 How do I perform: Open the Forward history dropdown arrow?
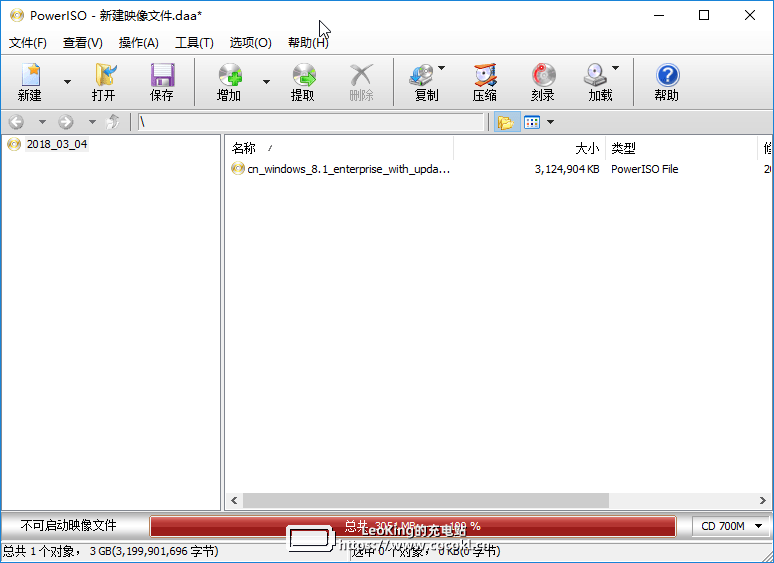92,122
